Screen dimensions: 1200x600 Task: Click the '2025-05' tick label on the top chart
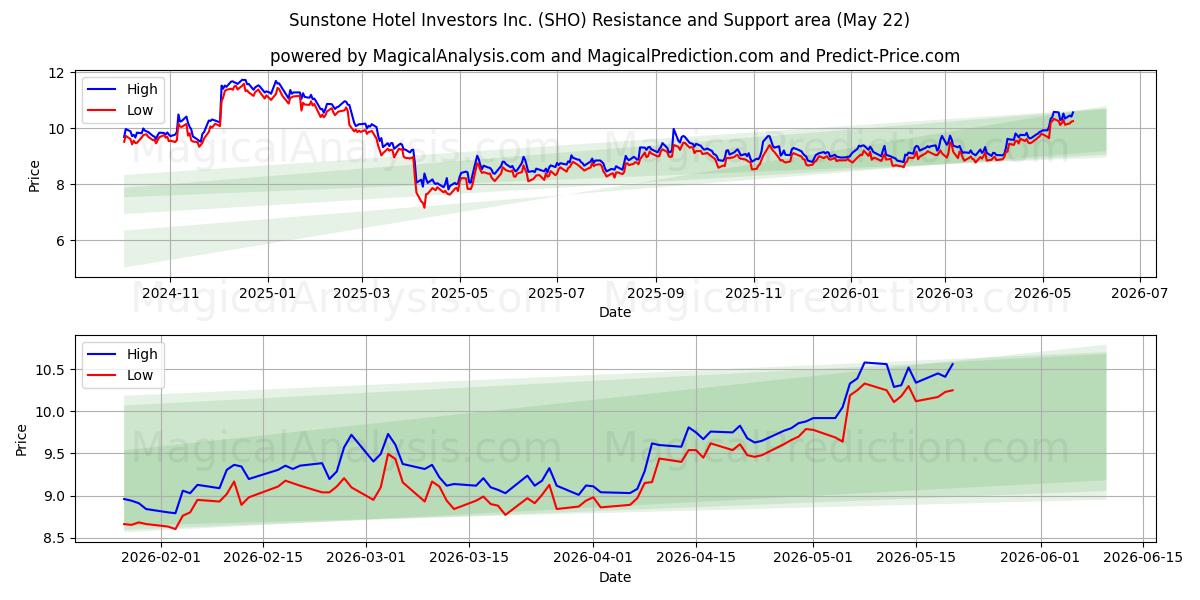tap(459, 293)
